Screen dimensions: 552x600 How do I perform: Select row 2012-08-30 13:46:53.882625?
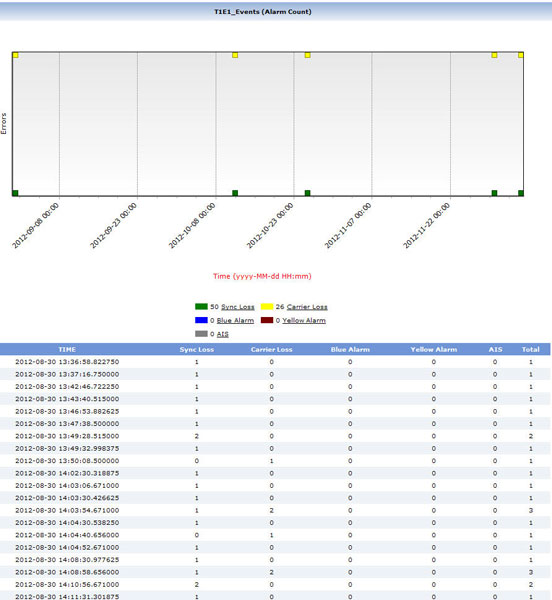[x=275, y=411]
